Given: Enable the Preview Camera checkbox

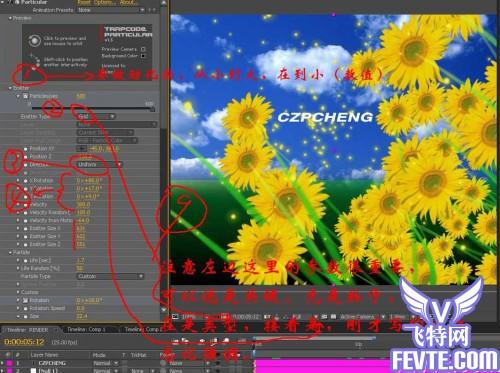Looking at the screenshot, I should point(143,49).
